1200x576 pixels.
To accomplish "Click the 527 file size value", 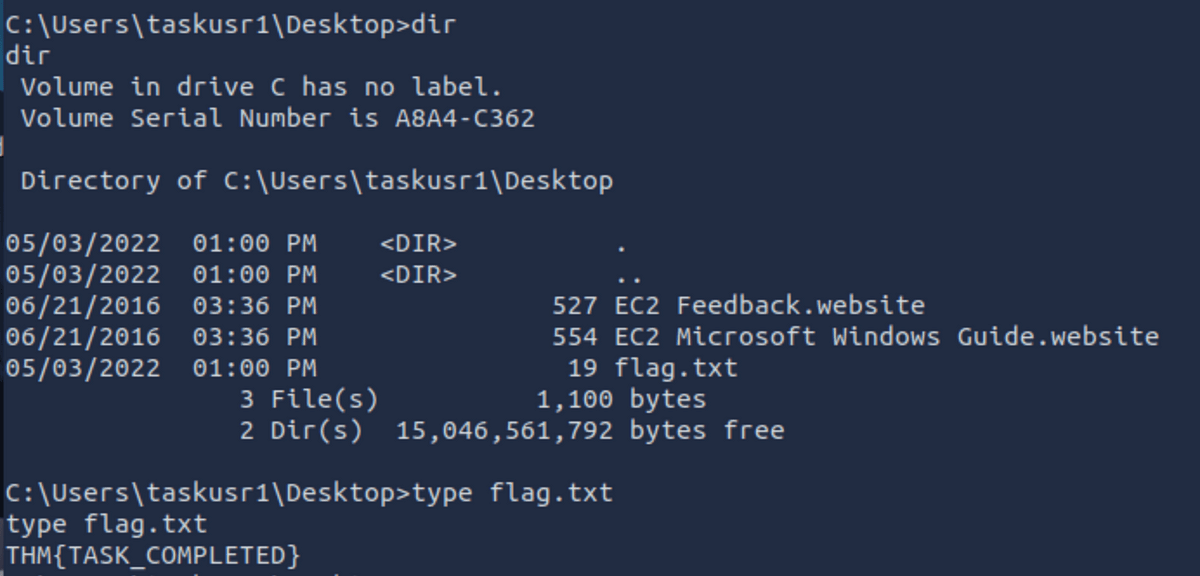I will coord(574,305).
